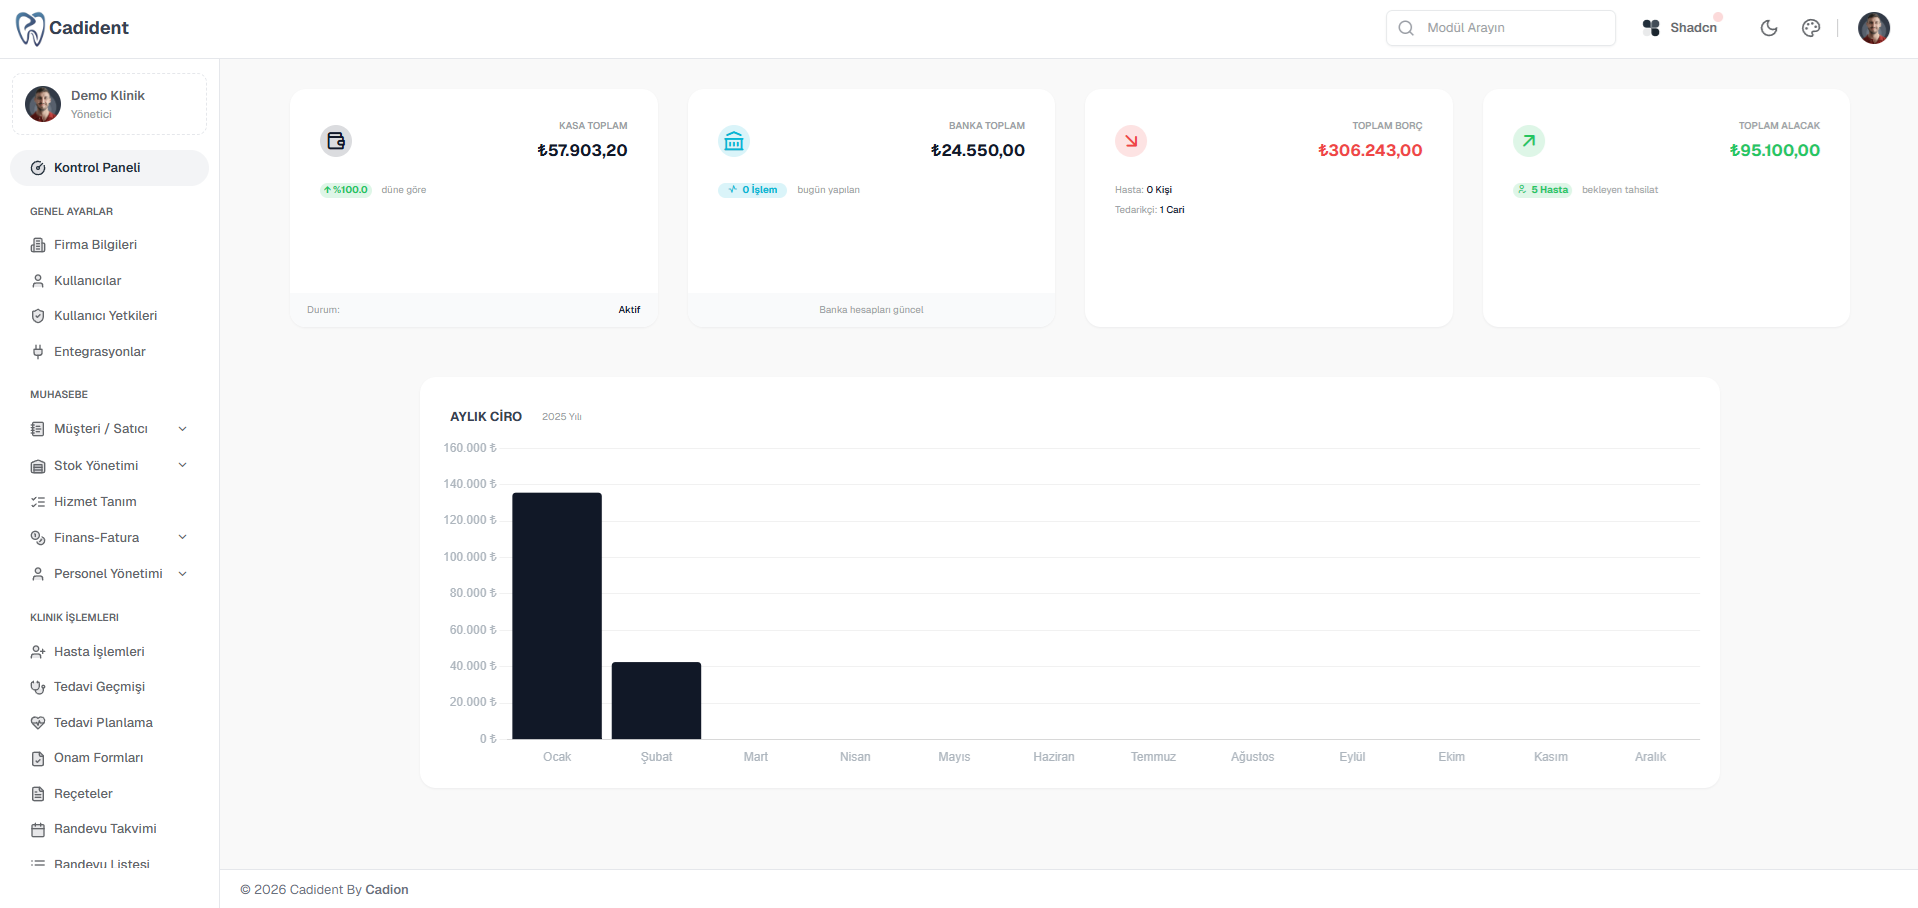Select Kontrol Paneli in the sidebar
The height and width of the screenshot is (908, 1918).
(97, 167)
